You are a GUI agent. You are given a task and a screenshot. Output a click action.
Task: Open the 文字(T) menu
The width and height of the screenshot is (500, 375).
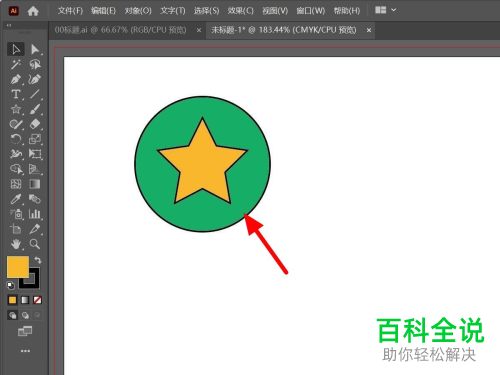(x=173, y=11)
